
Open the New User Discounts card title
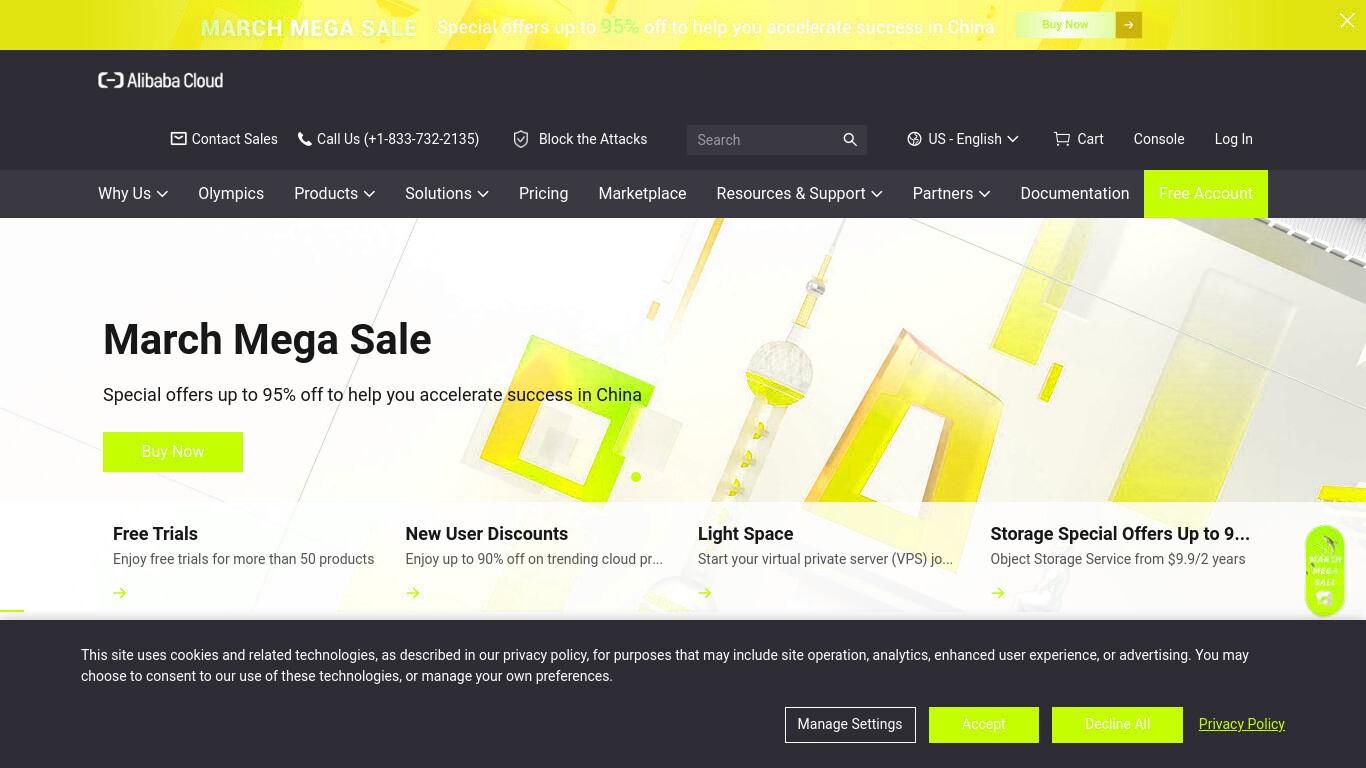tap(487, 534)
